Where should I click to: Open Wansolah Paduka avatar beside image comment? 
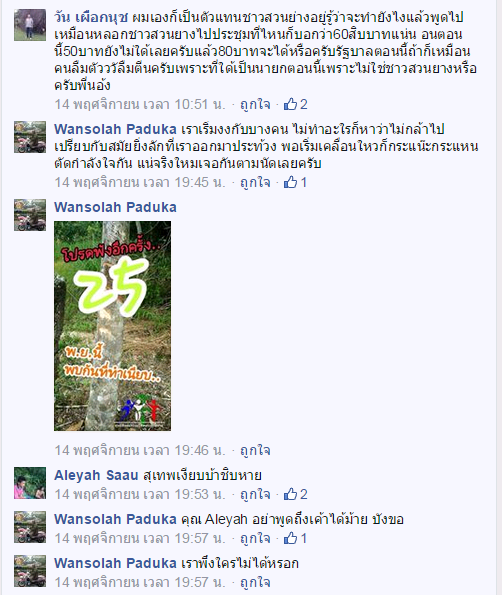(x=30, y=215)
